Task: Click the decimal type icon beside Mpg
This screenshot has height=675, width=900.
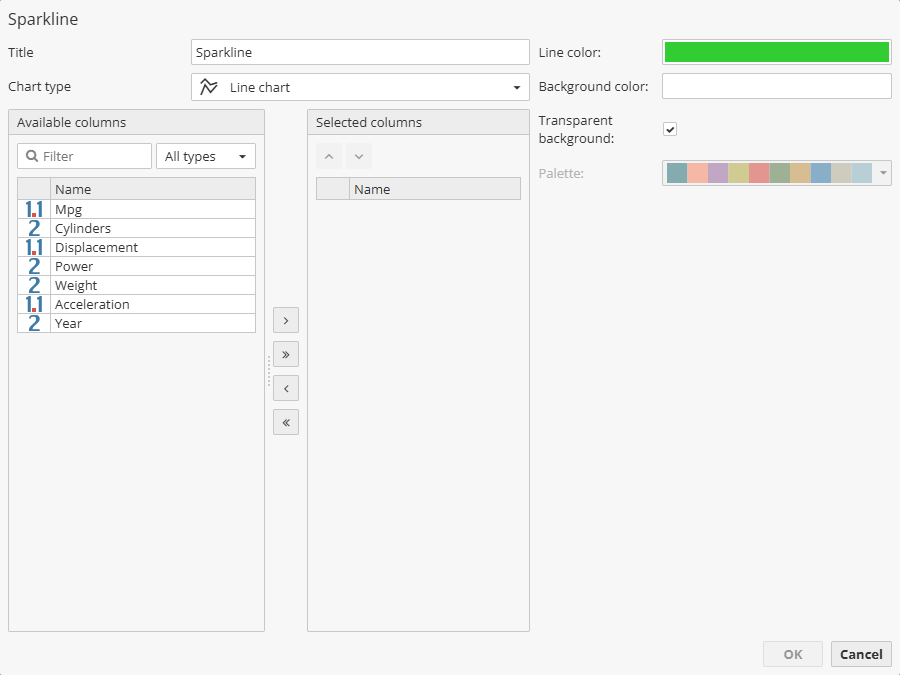Action: [33, 209]
